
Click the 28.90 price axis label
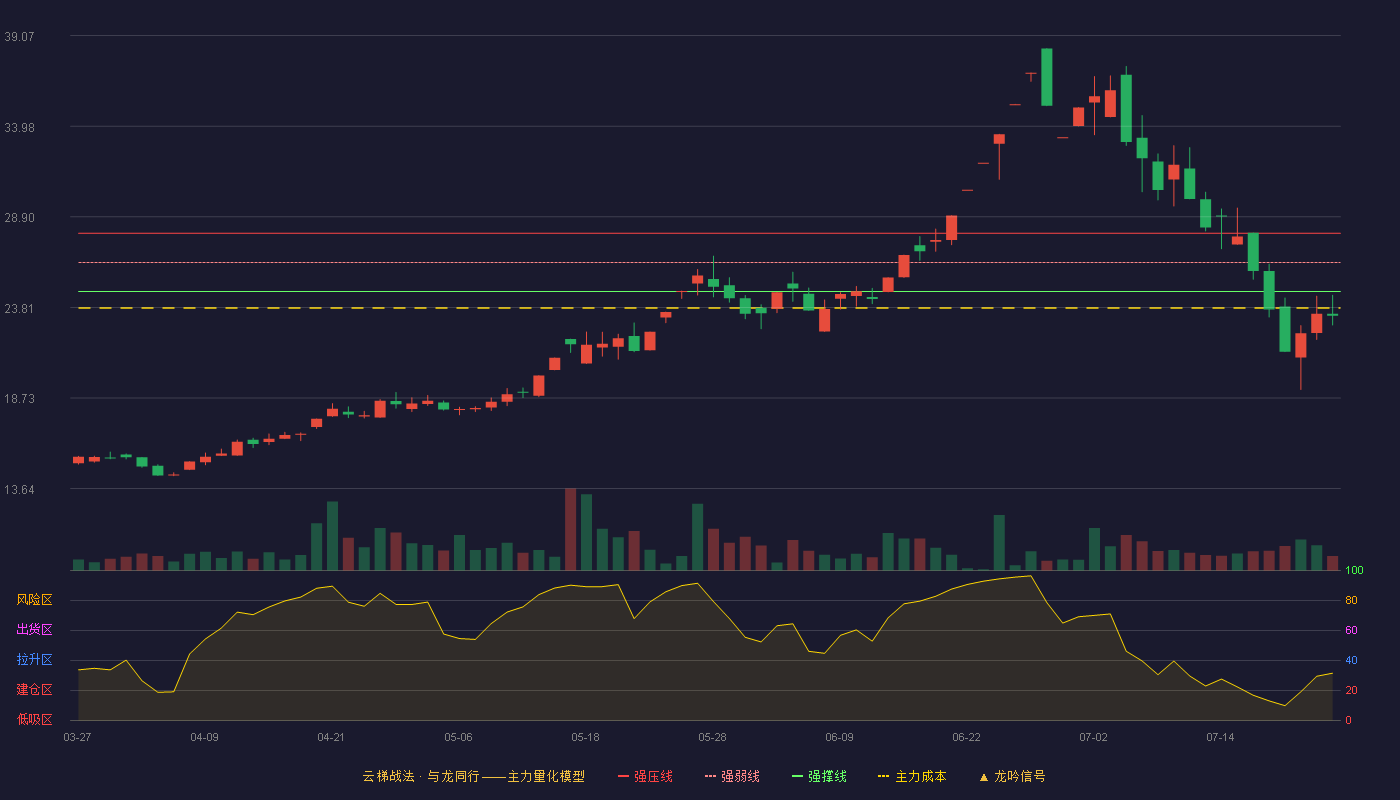tap(19, 218)
